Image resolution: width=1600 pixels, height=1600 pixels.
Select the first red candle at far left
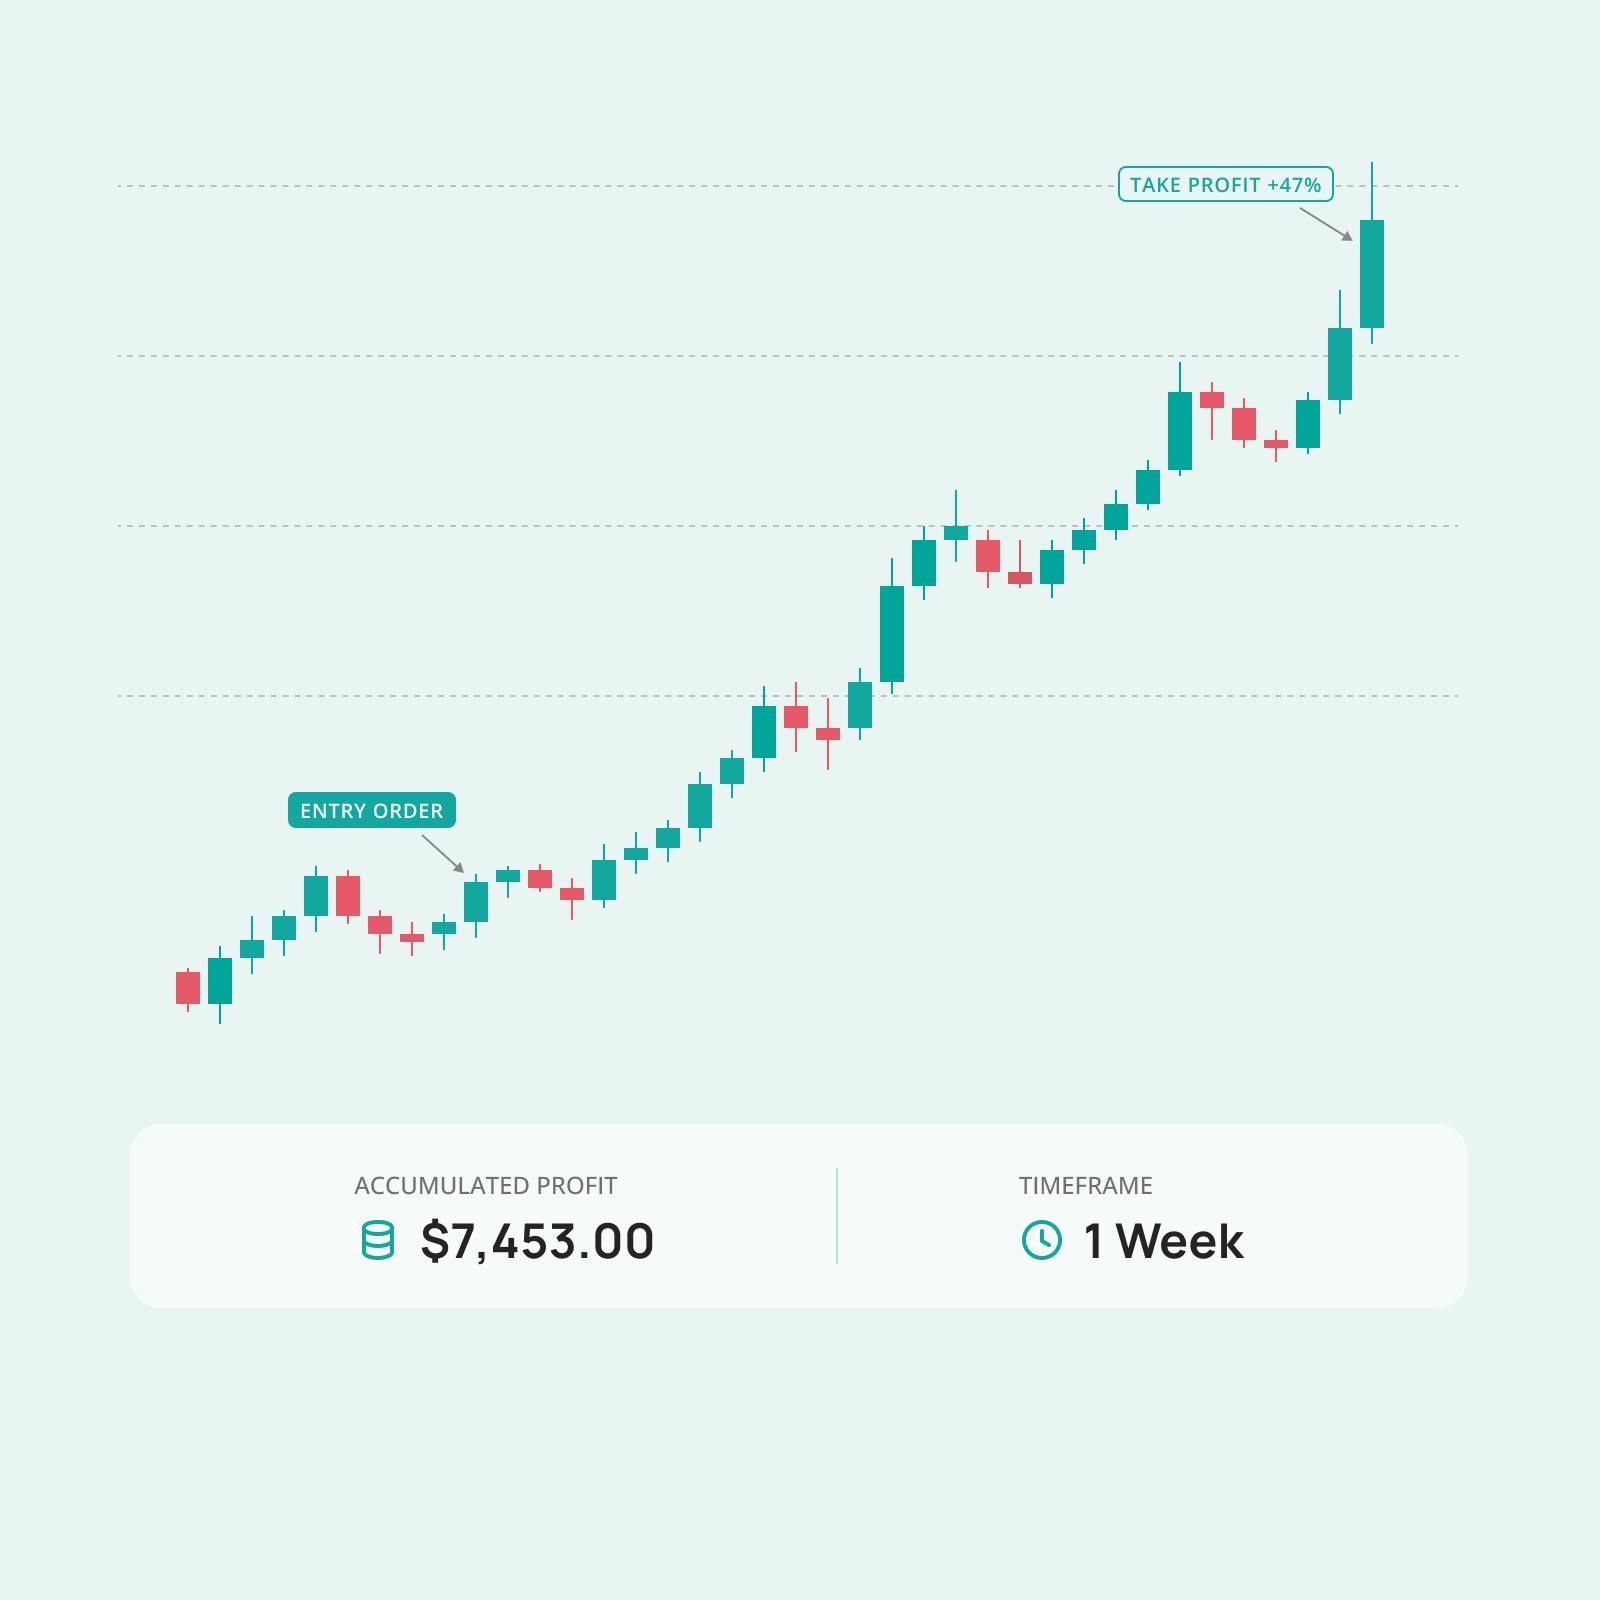point(188,987)
